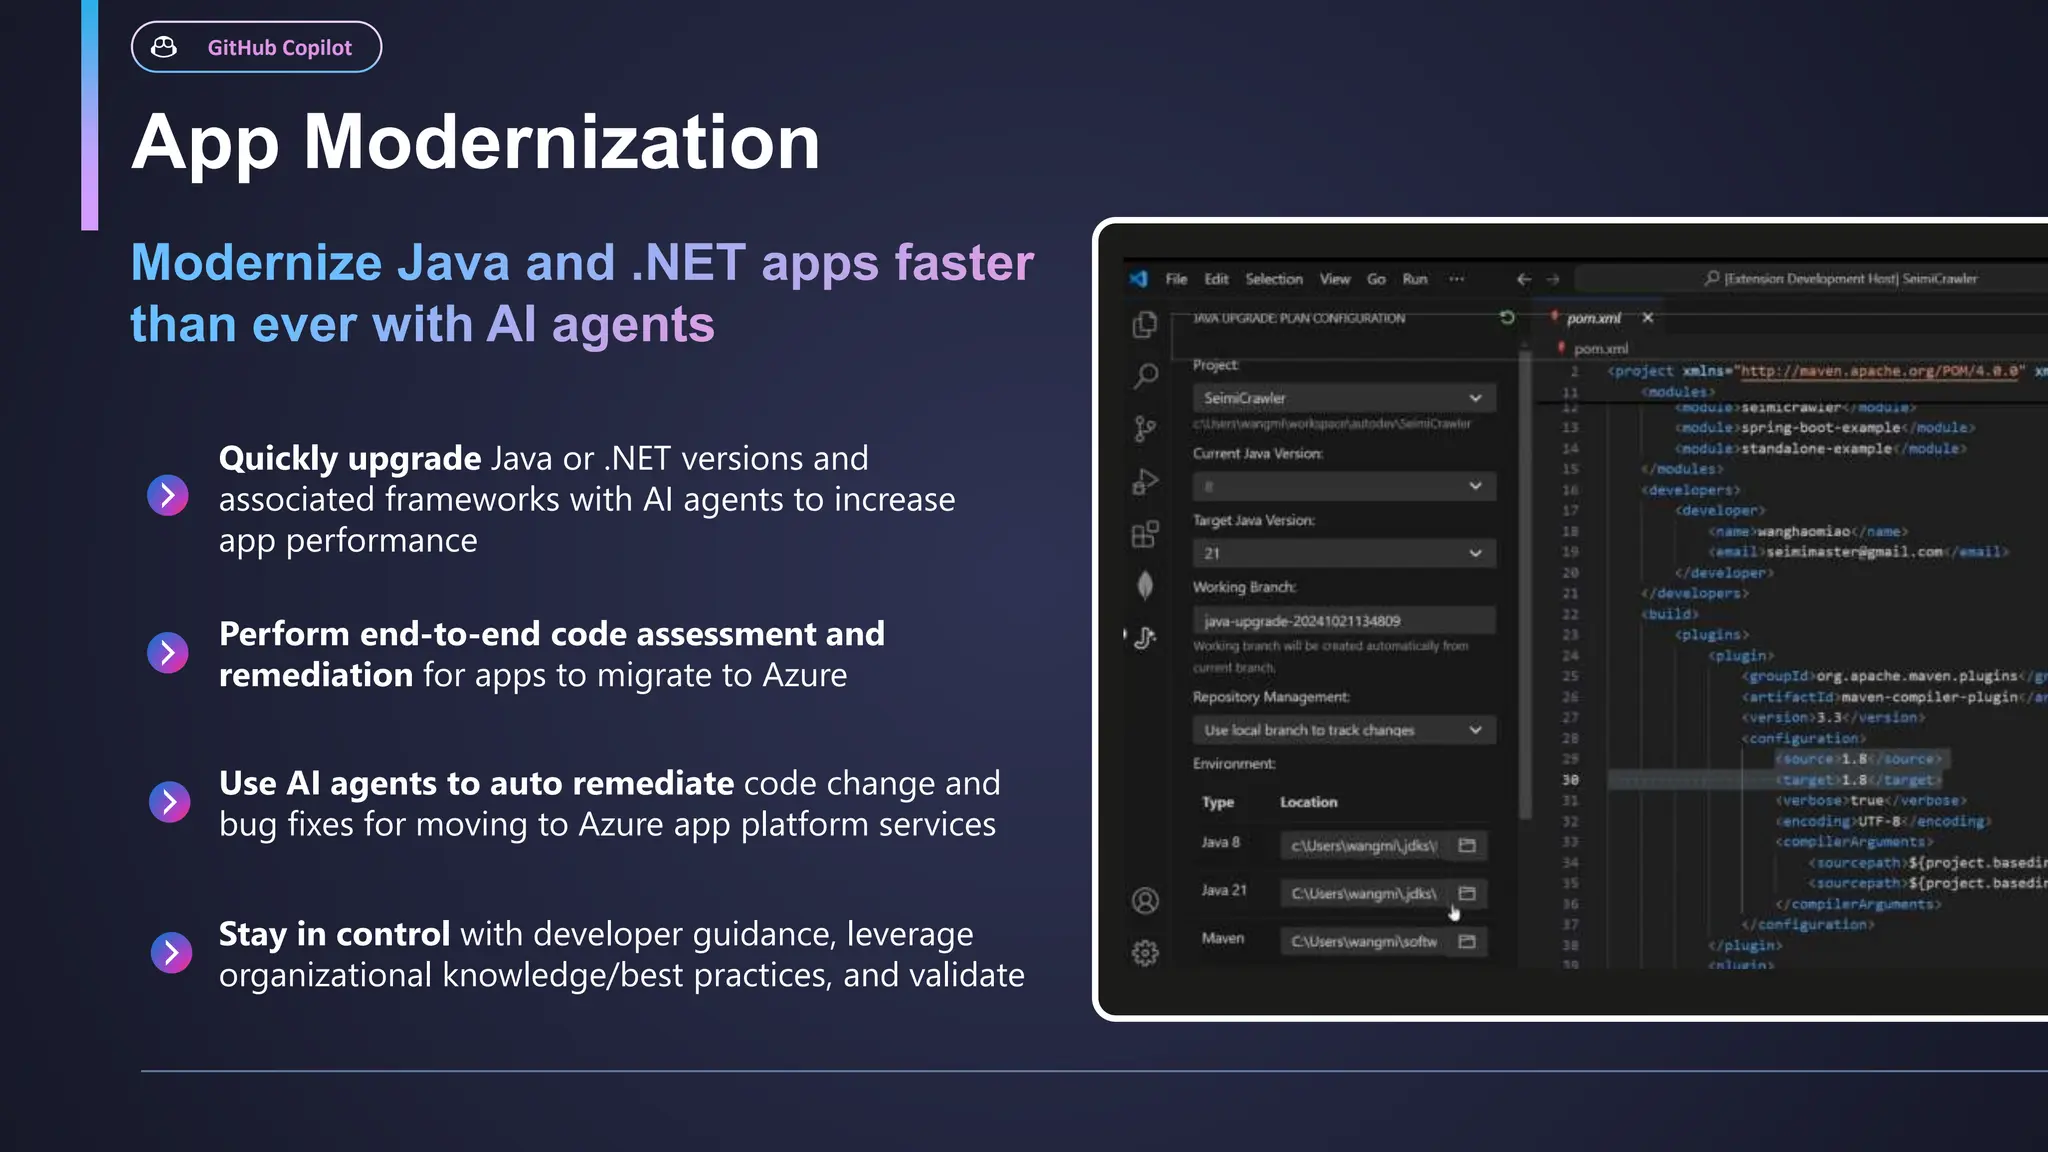Click the back navigation arrow
Viewport: 2048px width, 1152px height.
pyautogui.click(x=1523, y=279)
